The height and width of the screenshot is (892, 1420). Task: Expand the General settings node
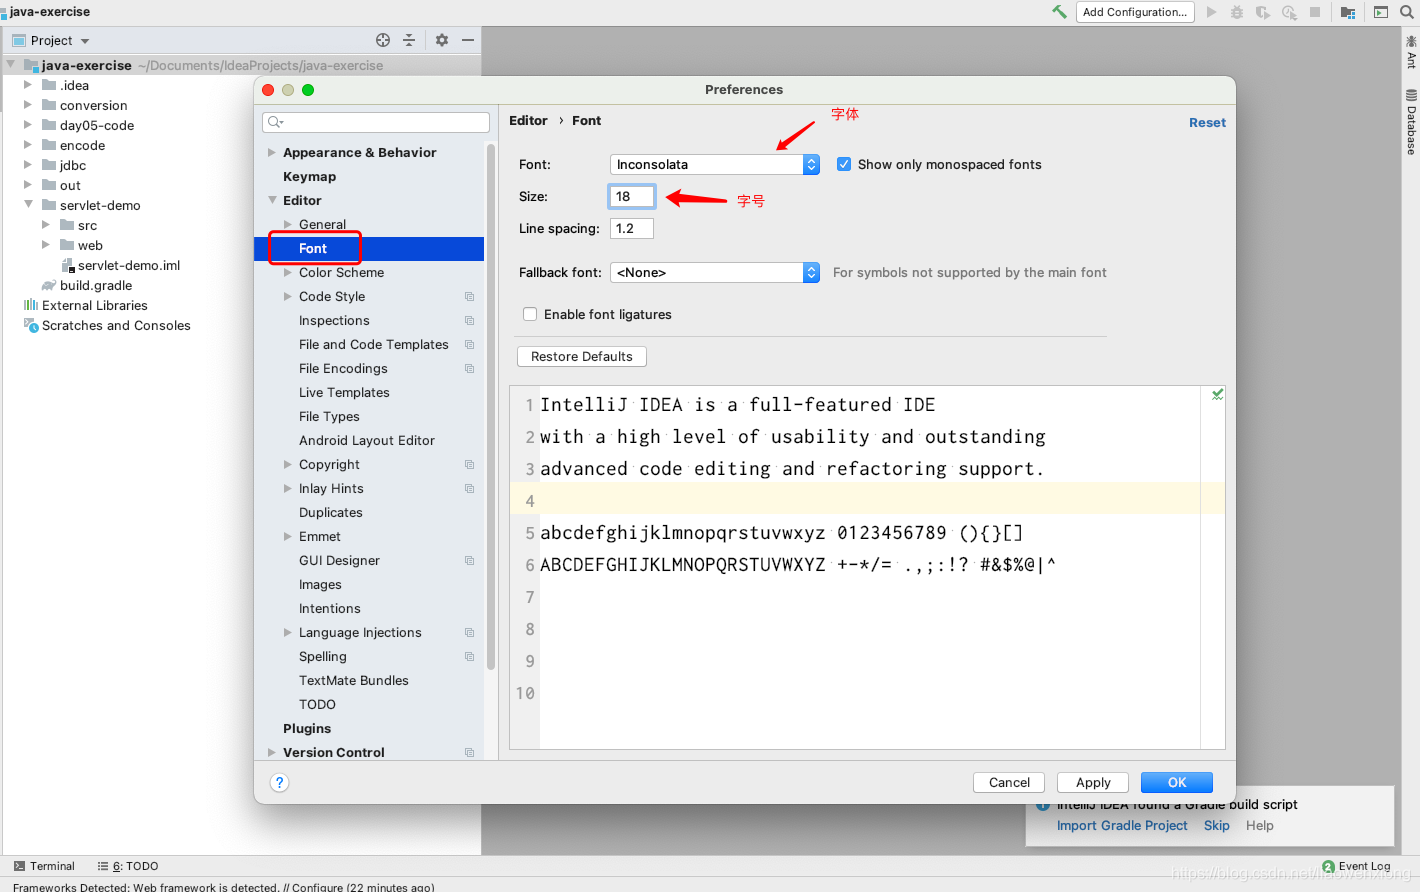click(288, 225)
